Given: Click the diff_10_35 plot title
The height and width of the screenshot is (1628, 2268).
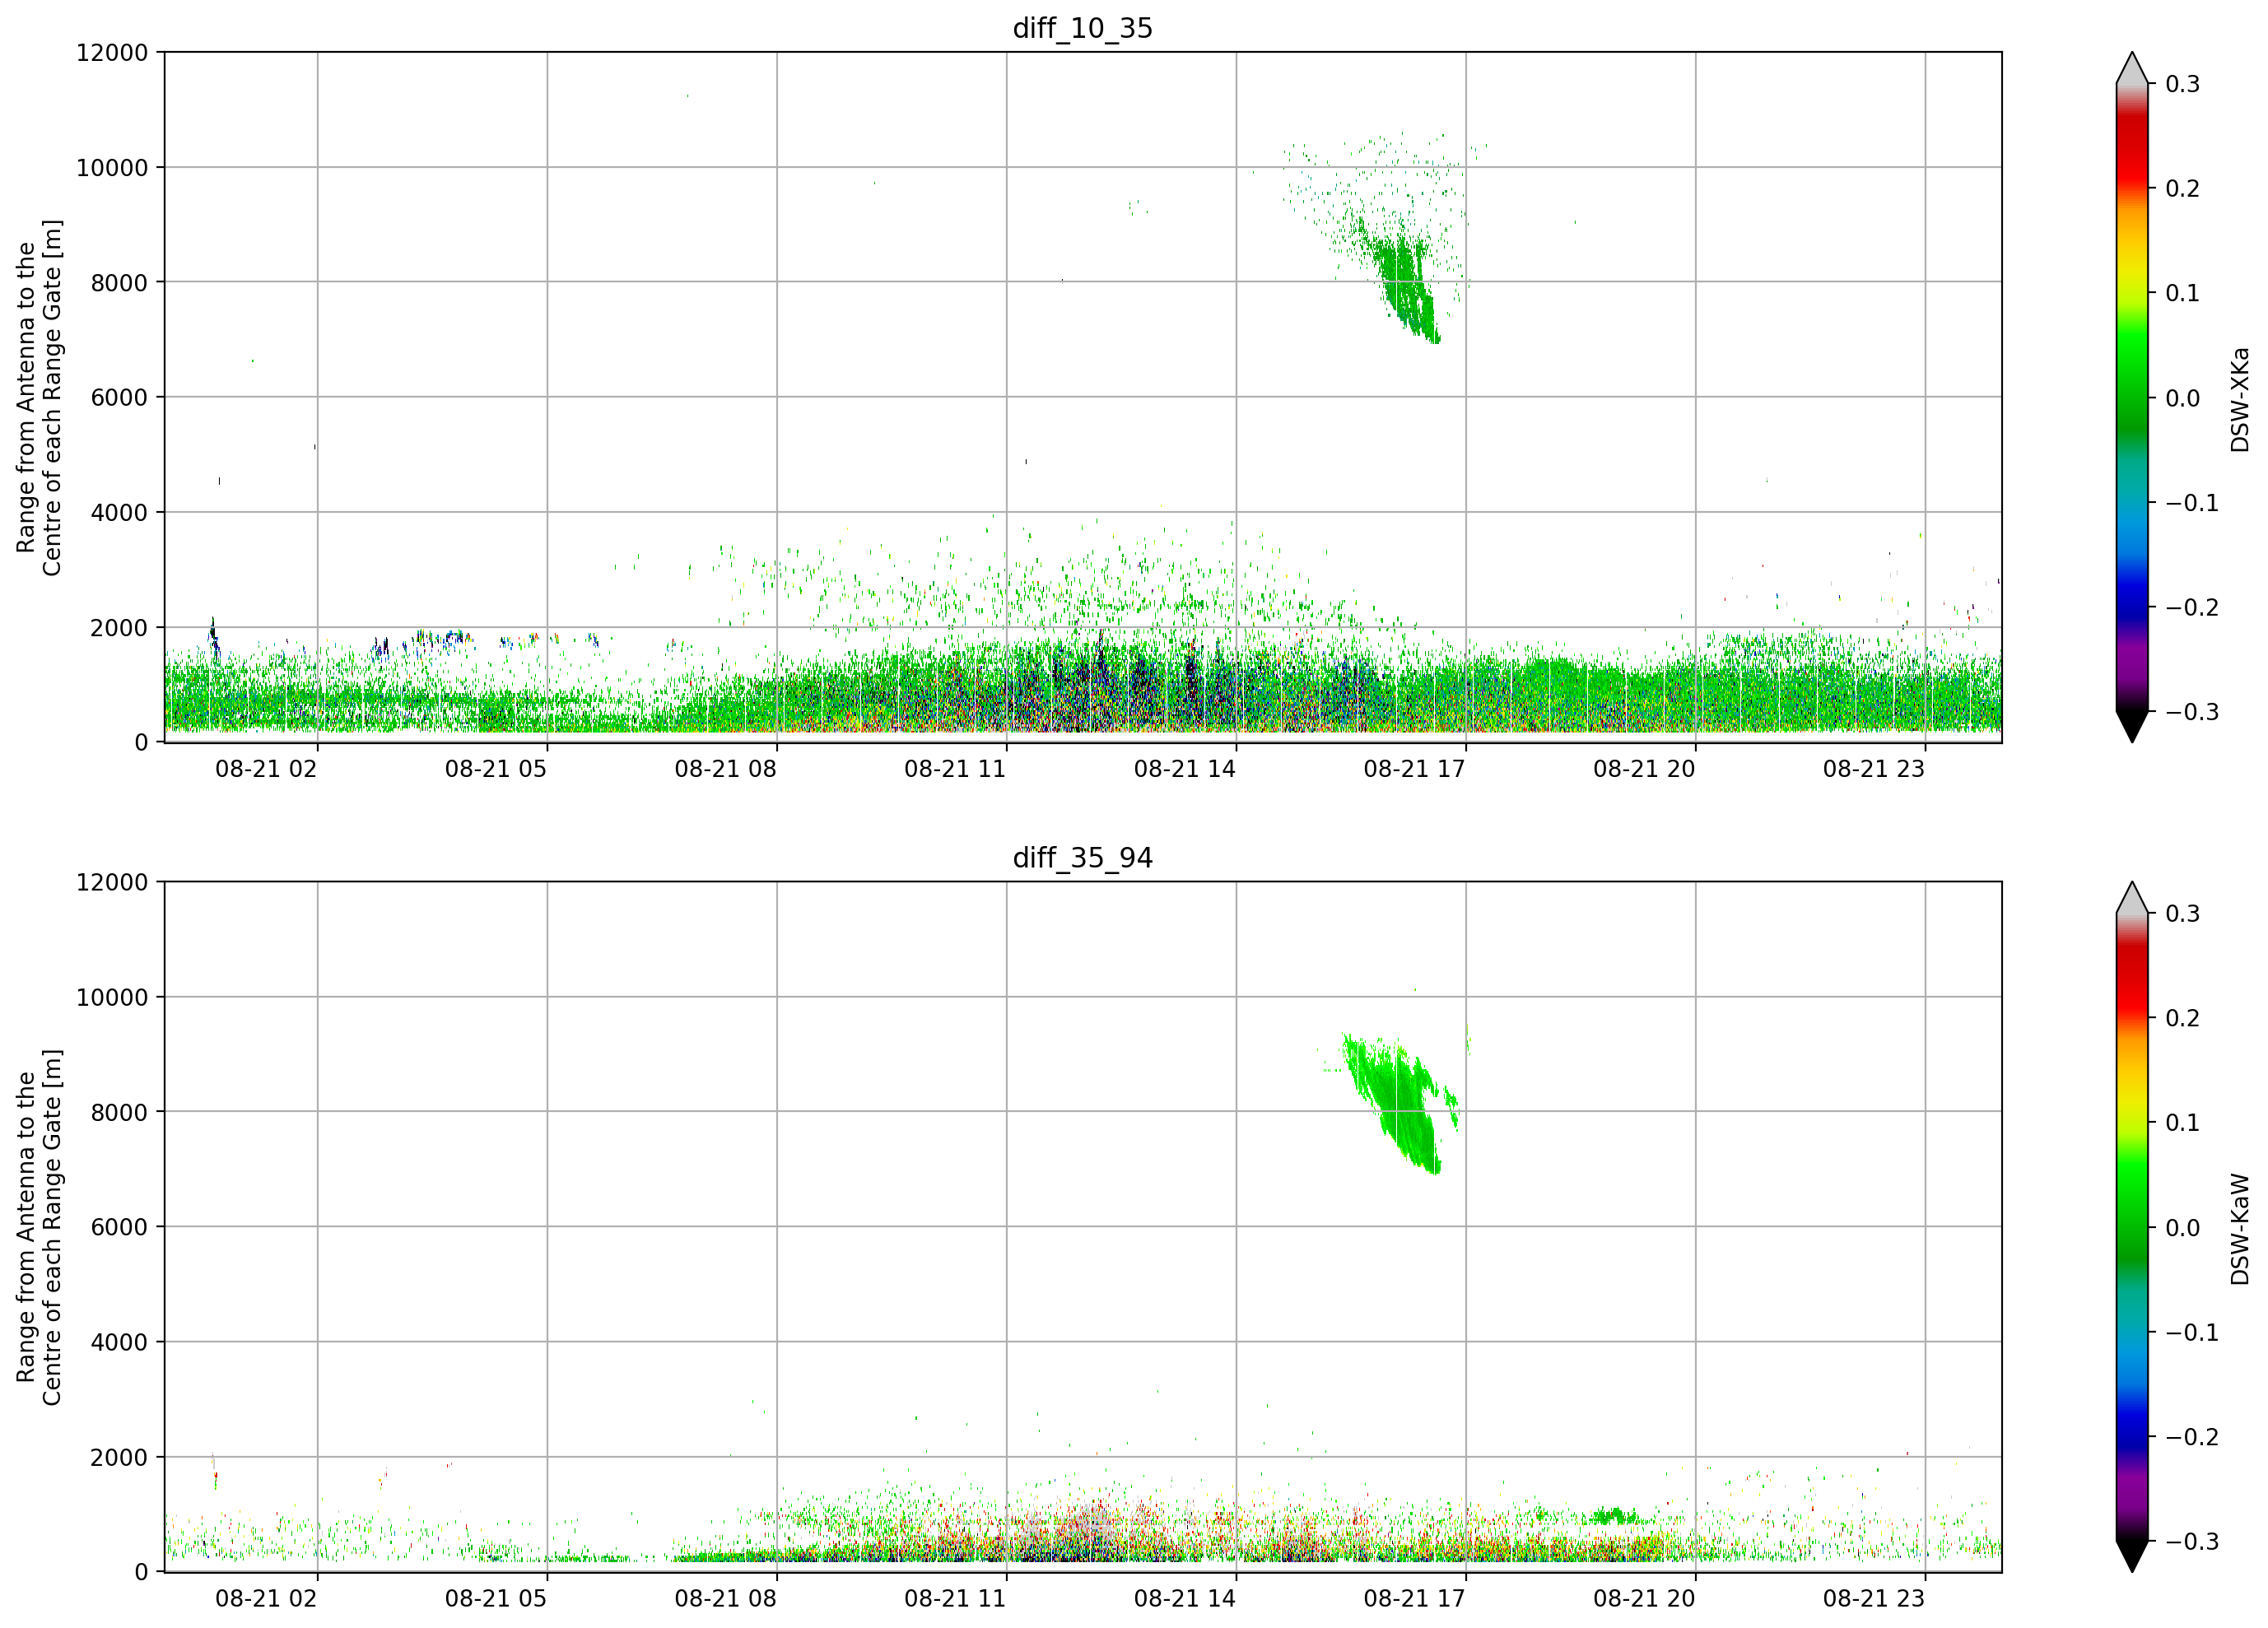Looking at the screenshot, I should tap(1082, 28).
